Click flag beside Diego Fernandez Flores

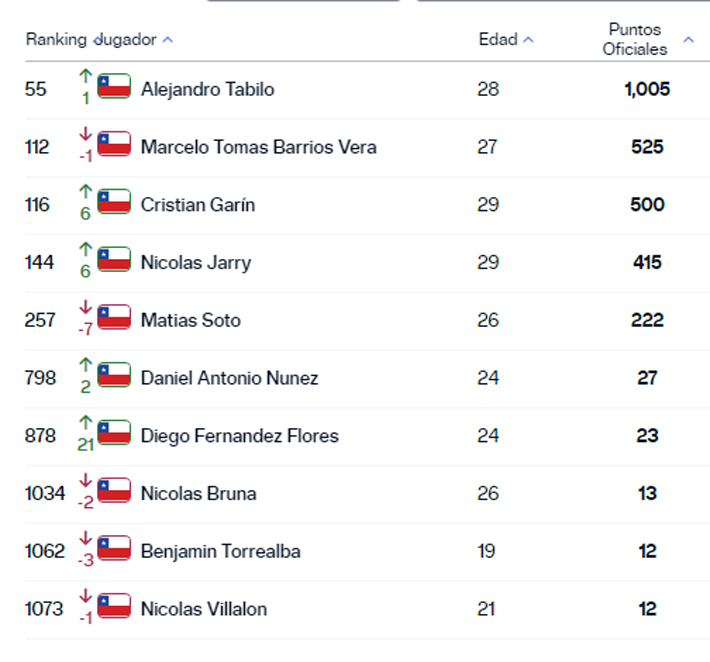114,434
